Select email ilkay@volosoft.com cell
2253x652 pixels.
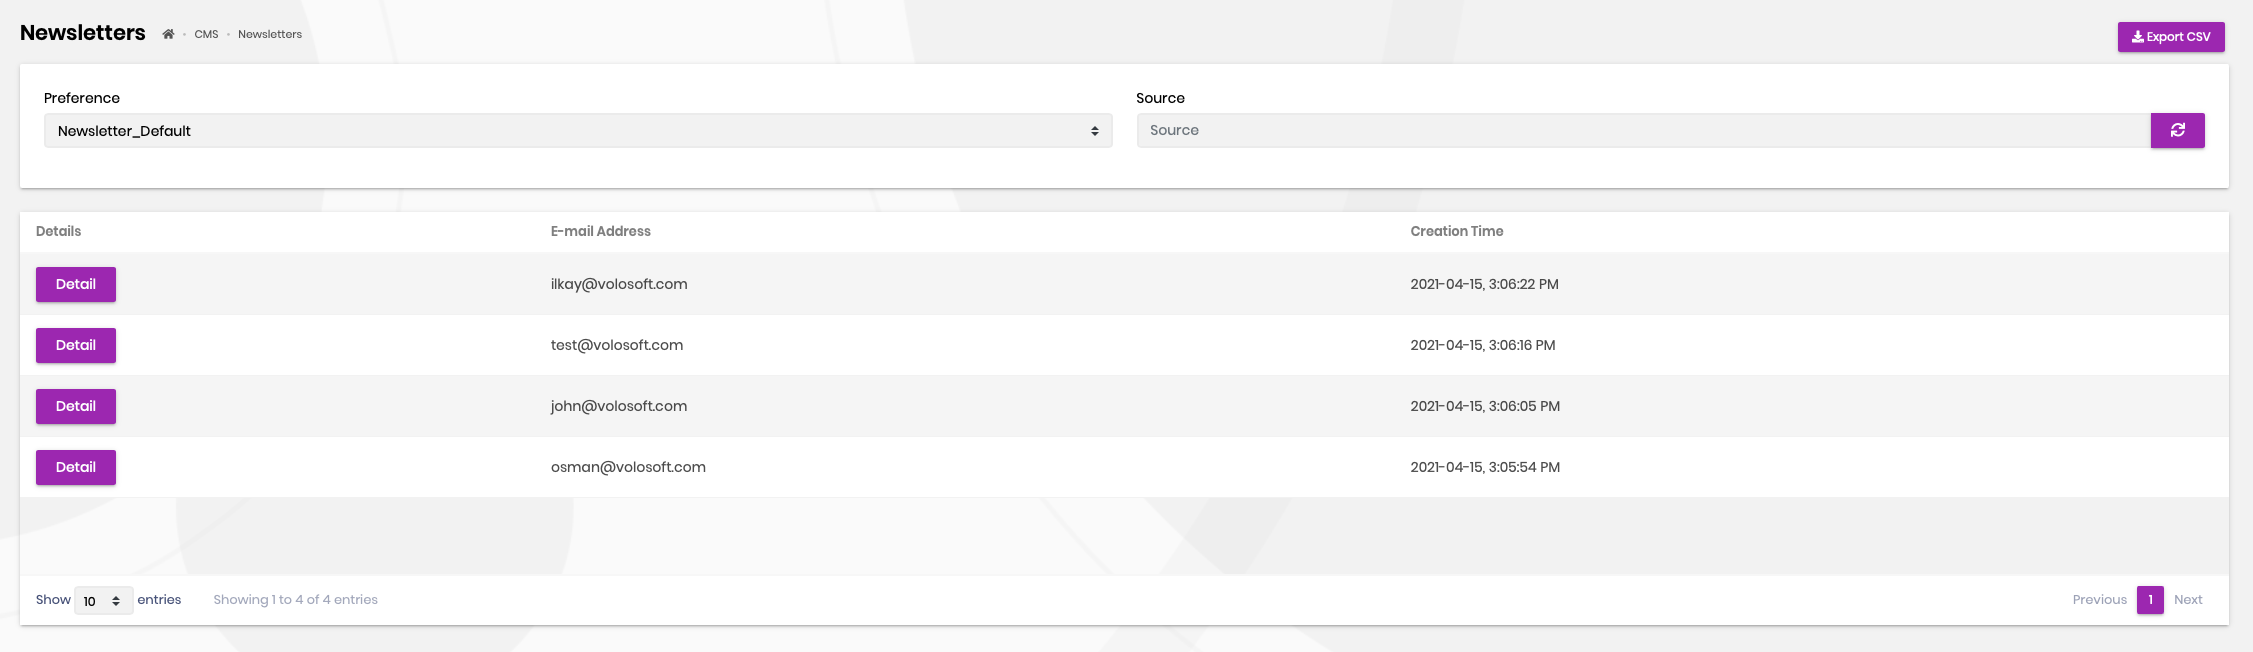[619, 284]
